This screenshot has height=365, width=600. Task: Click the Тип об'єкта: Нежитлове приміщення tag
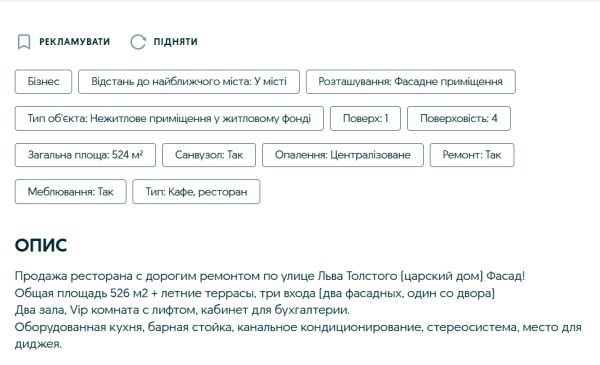pos(169,119)
